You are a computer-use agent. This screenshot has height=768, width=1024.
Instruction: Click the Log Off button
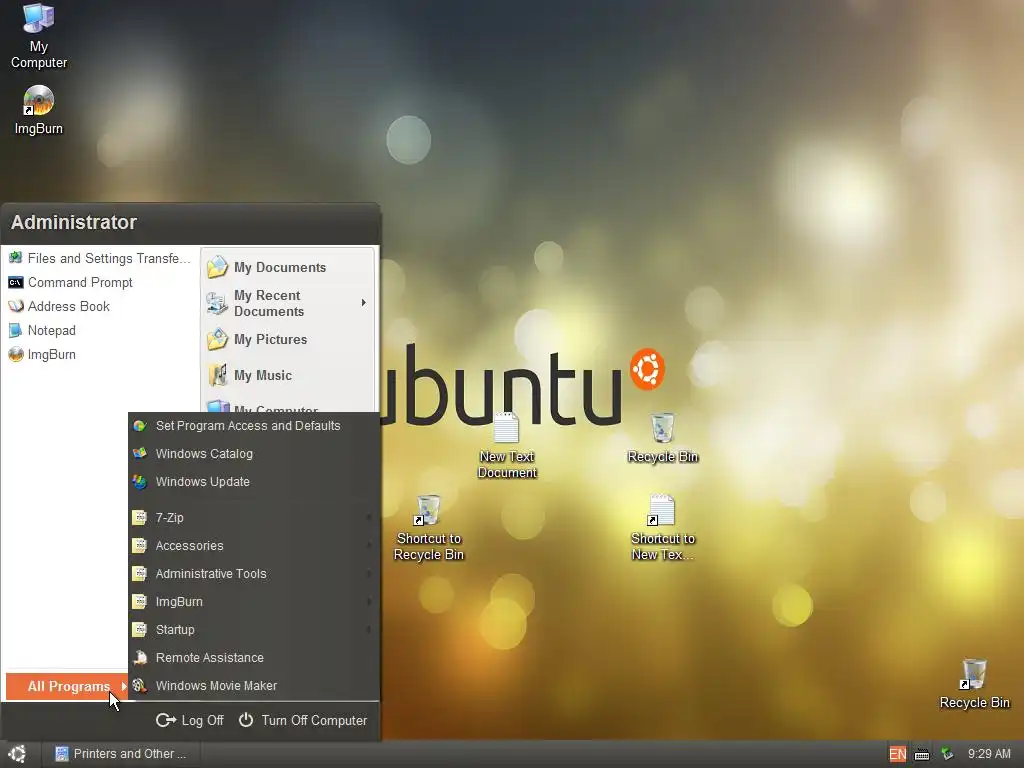click(x=189, y=720)
